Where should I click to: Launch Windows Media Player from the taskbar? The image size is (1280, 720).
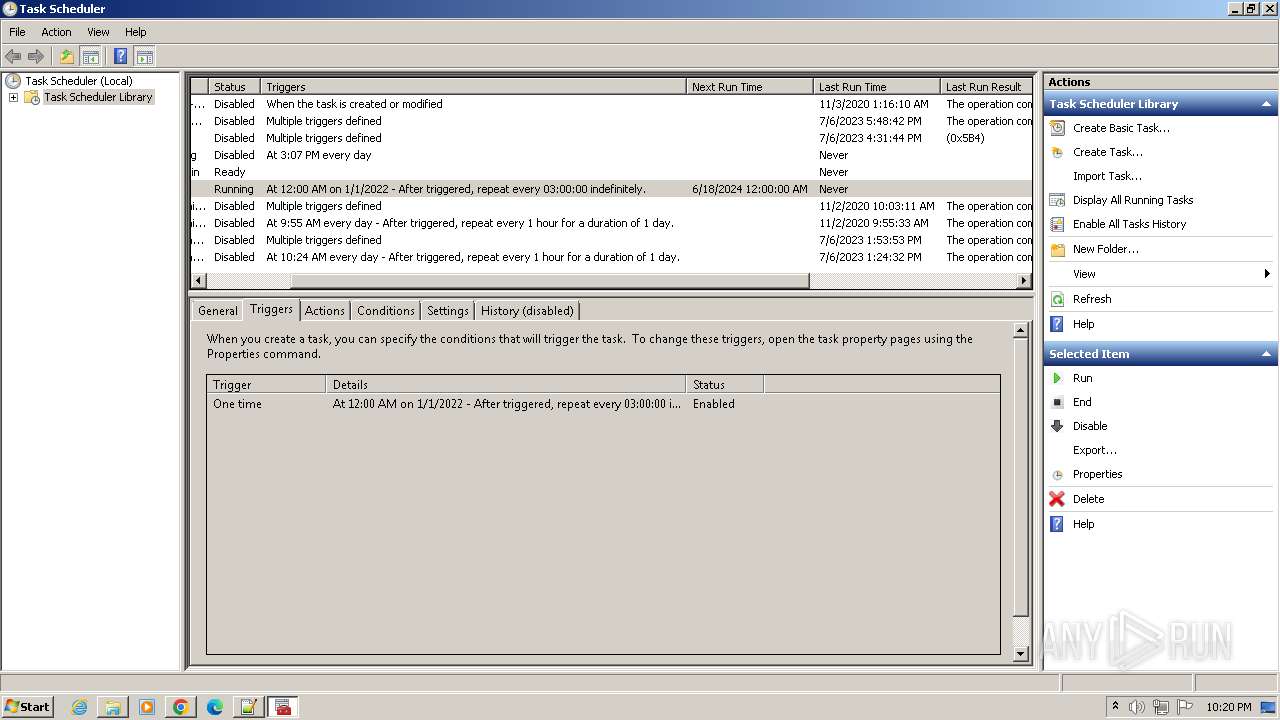point(147,707)
